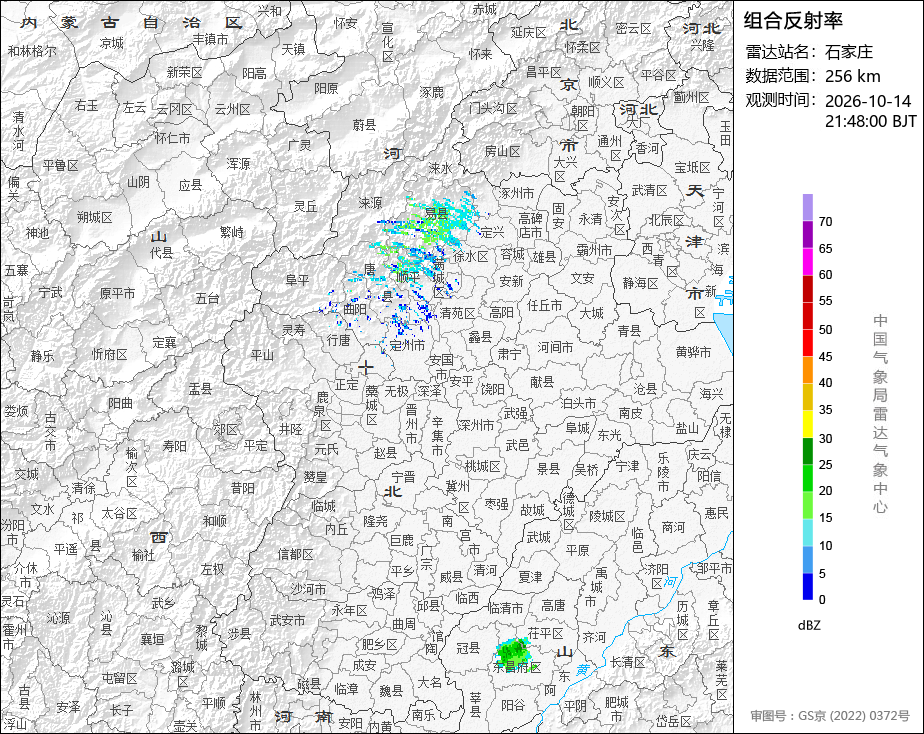Click the radar station name 石家庄

pyautogui.click(x=849, y=52)
